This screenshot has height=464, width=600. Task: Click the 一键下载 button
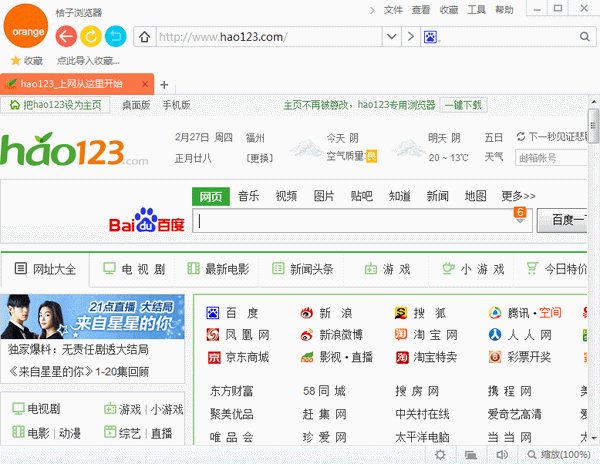pyautogui.click(x=463, y=105)
